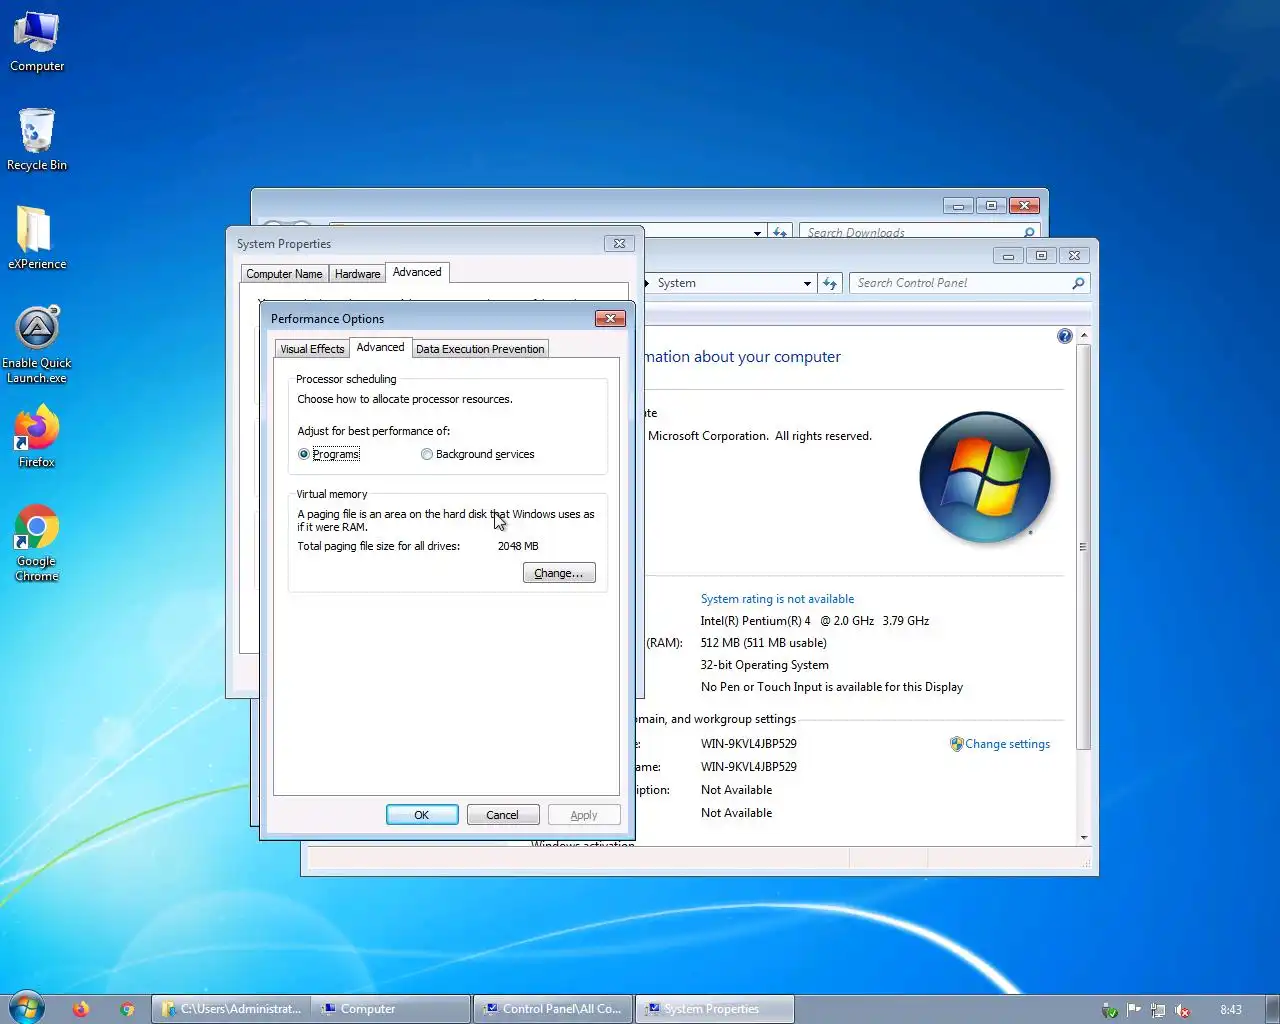The image size is (1280, 1024).
Task: Open the Recycle Bin desktop icon
Action: (x=36, y=140)
